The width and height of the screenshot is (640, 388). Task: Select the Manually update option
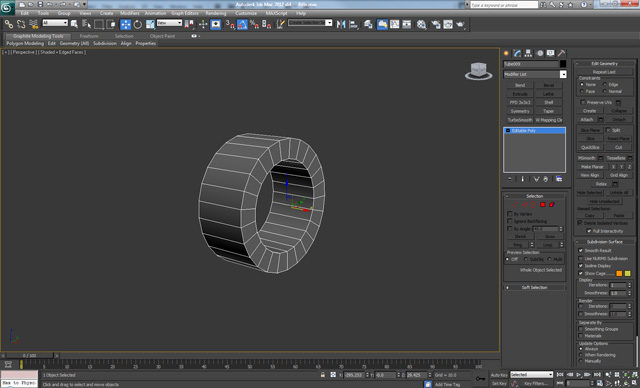[x=581, y=361]
